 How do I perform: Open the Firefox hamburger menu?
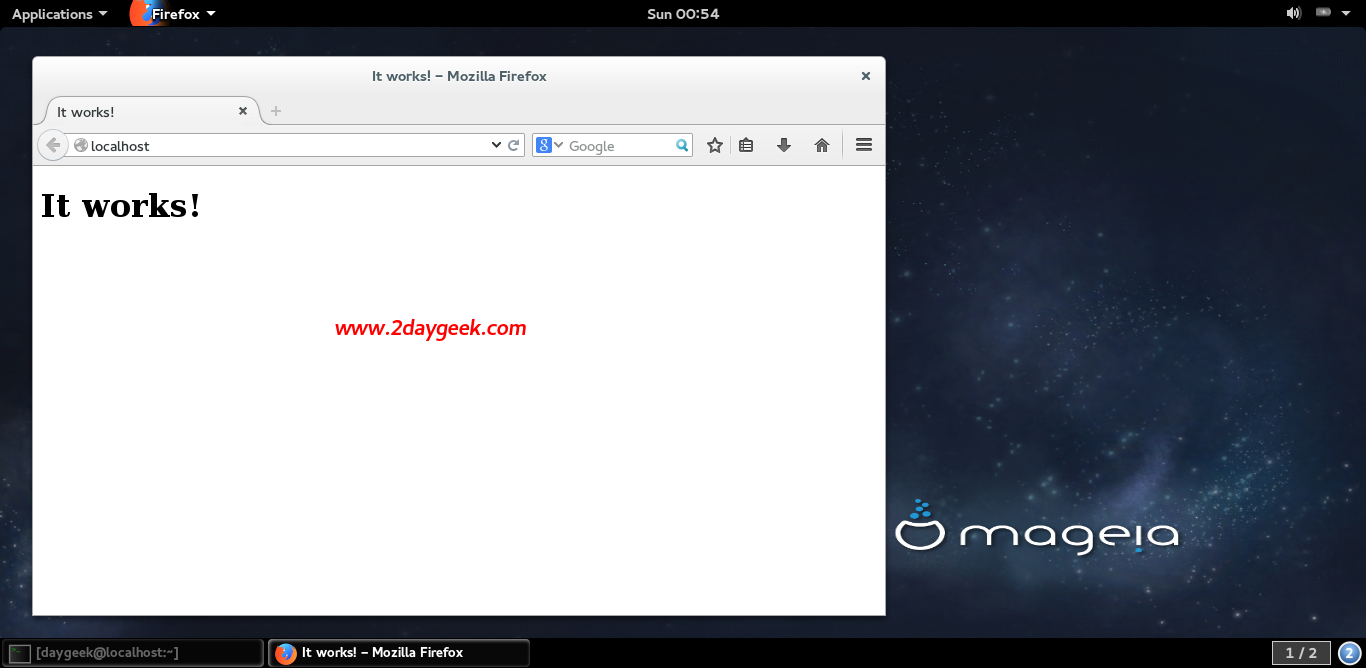[x=864, y=145]
